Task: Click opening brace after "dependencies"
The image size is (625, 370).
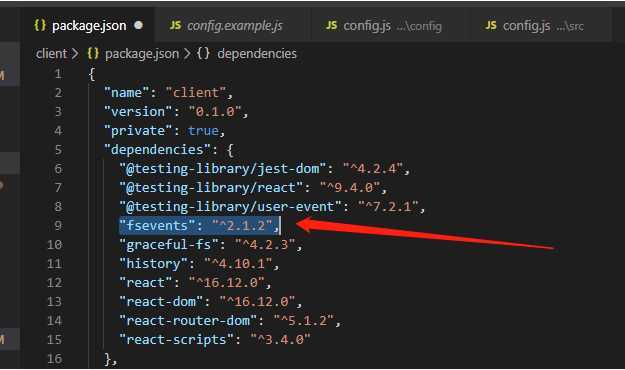Action: tap(230, 150)
